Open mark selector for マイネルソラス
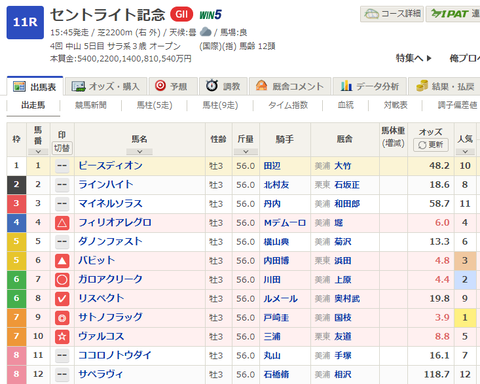 (x=62, y=204)
